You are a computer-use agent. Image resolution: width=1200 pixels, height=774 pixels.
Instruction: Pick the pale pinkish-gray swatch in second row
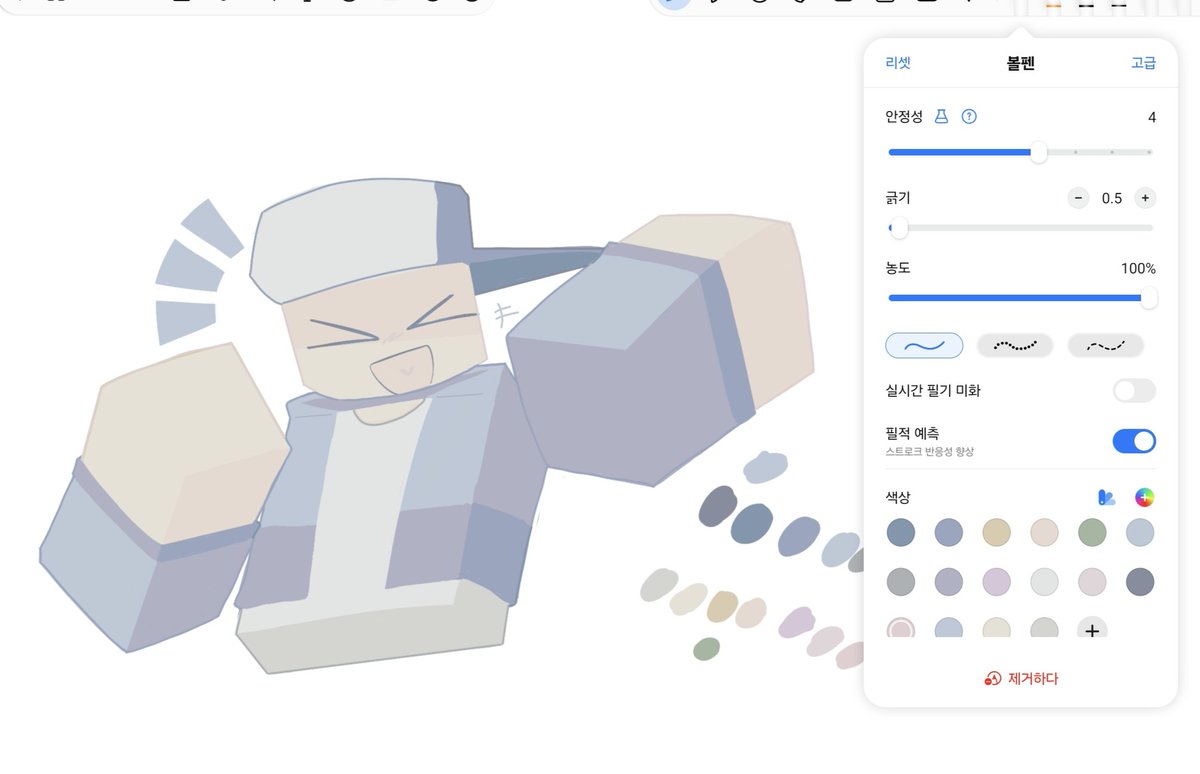pos(1092,582)
